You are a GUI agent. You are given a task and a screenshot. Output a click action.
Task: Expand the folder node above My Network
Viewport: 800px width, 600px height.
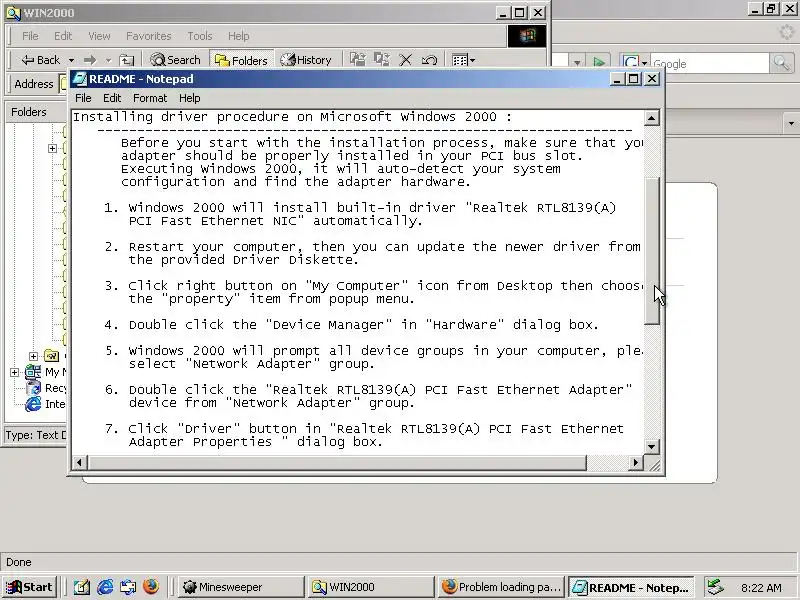pyautogui.click(x=33, y=356)
